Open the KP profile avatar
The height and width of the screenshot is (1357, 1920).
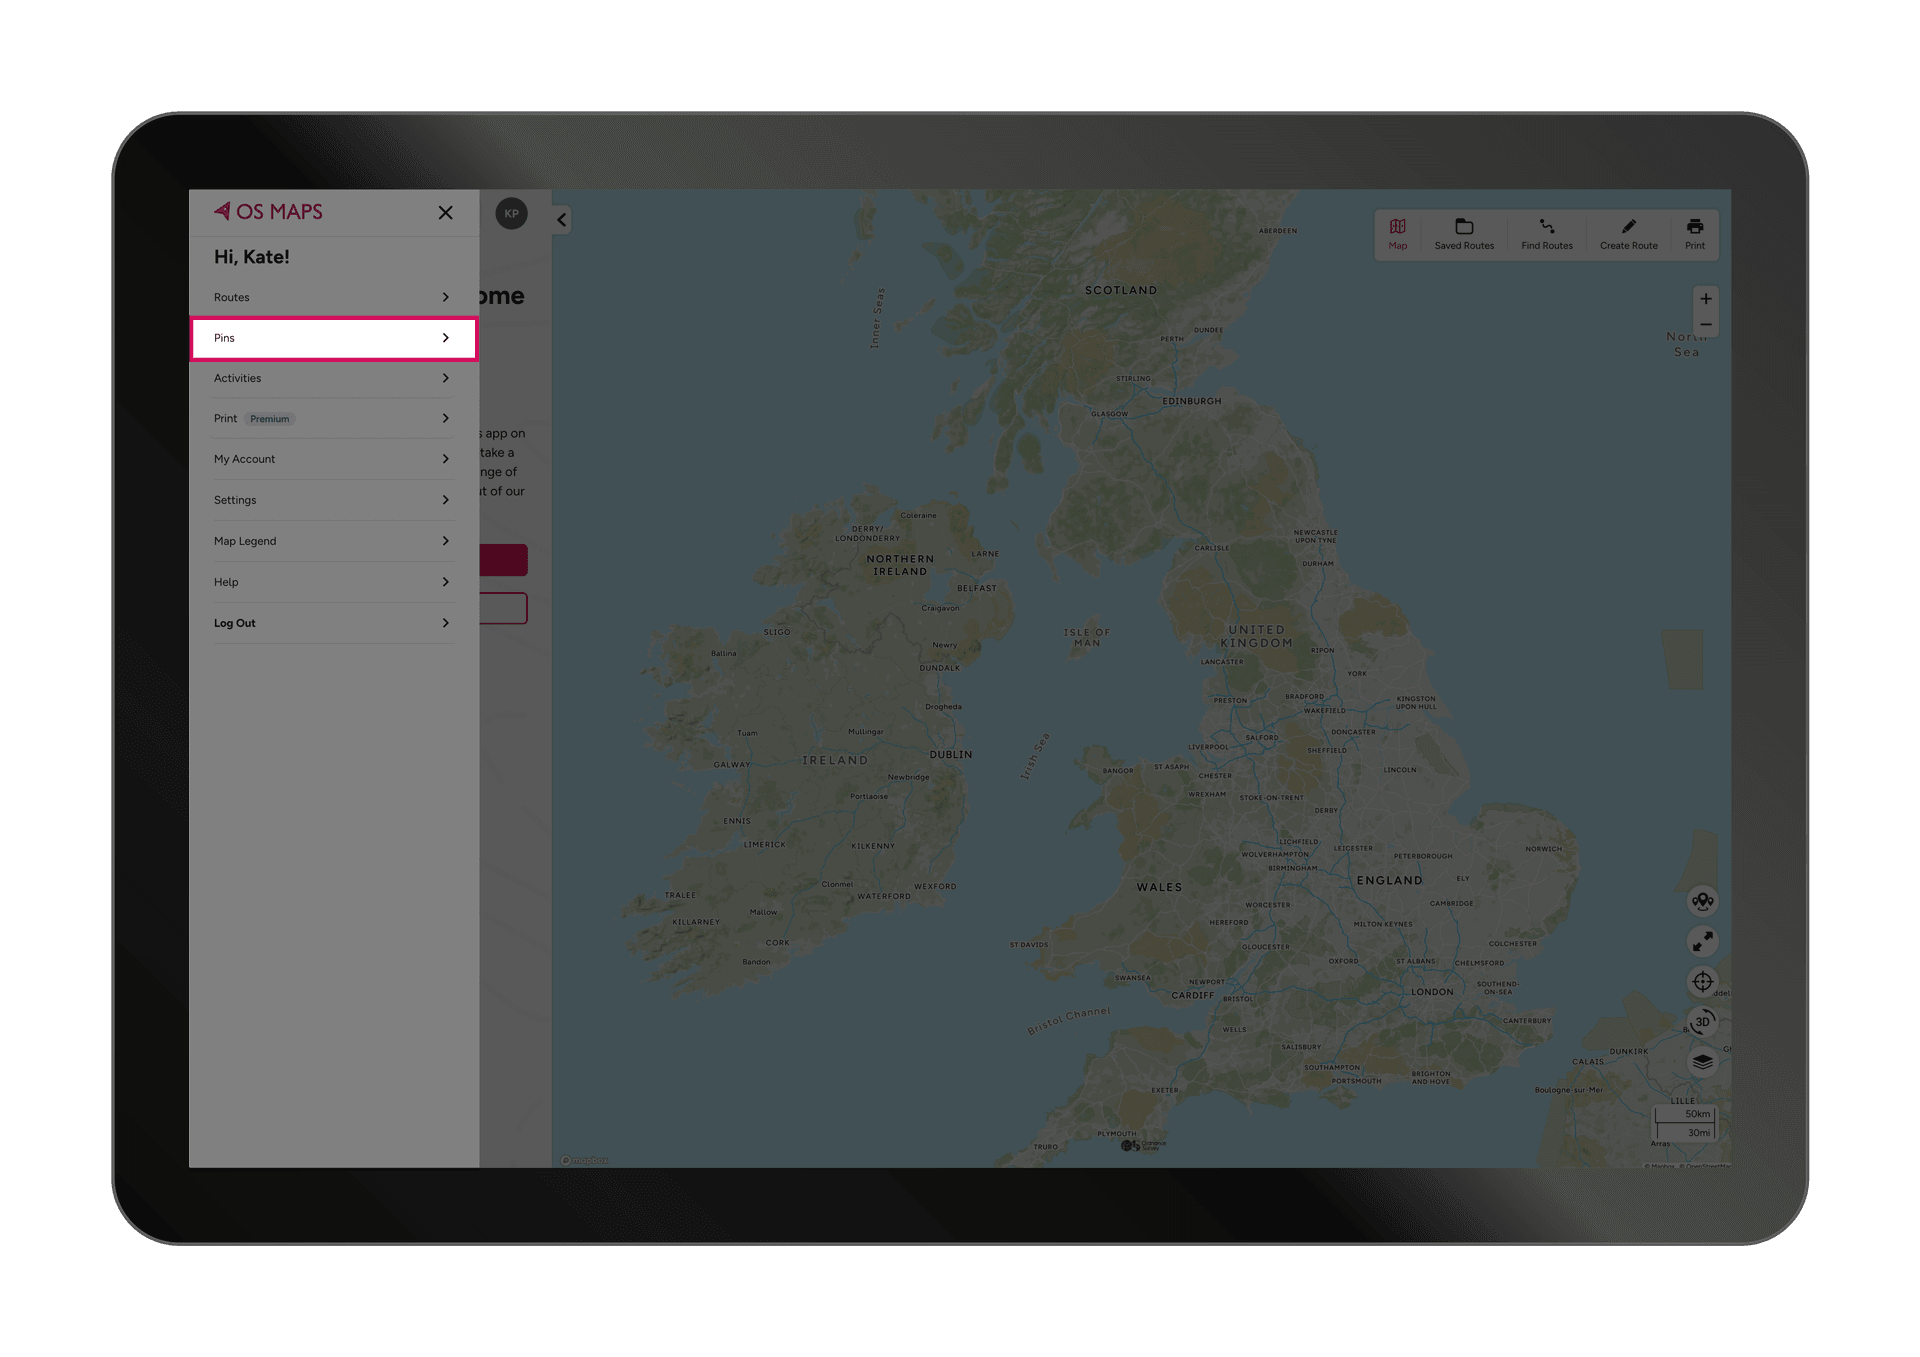point(512,213)
